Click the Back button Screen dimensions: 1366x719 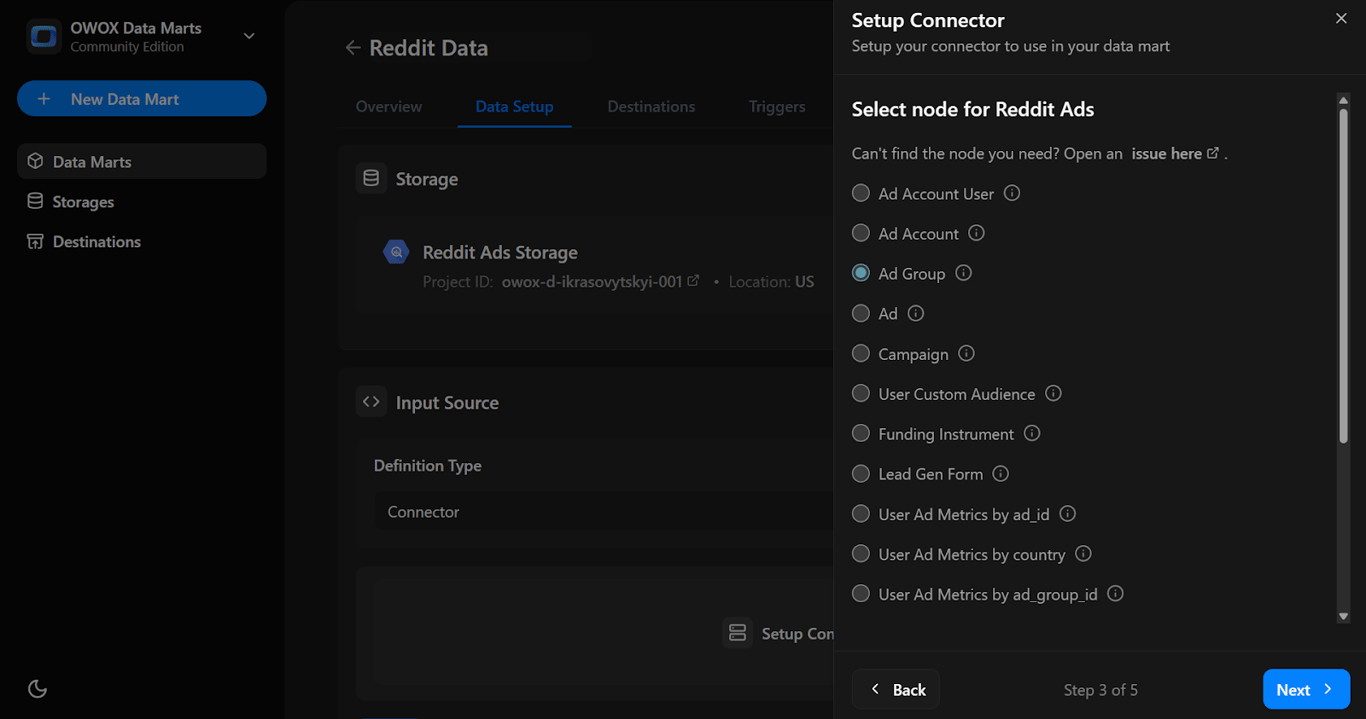coord(896,689)
